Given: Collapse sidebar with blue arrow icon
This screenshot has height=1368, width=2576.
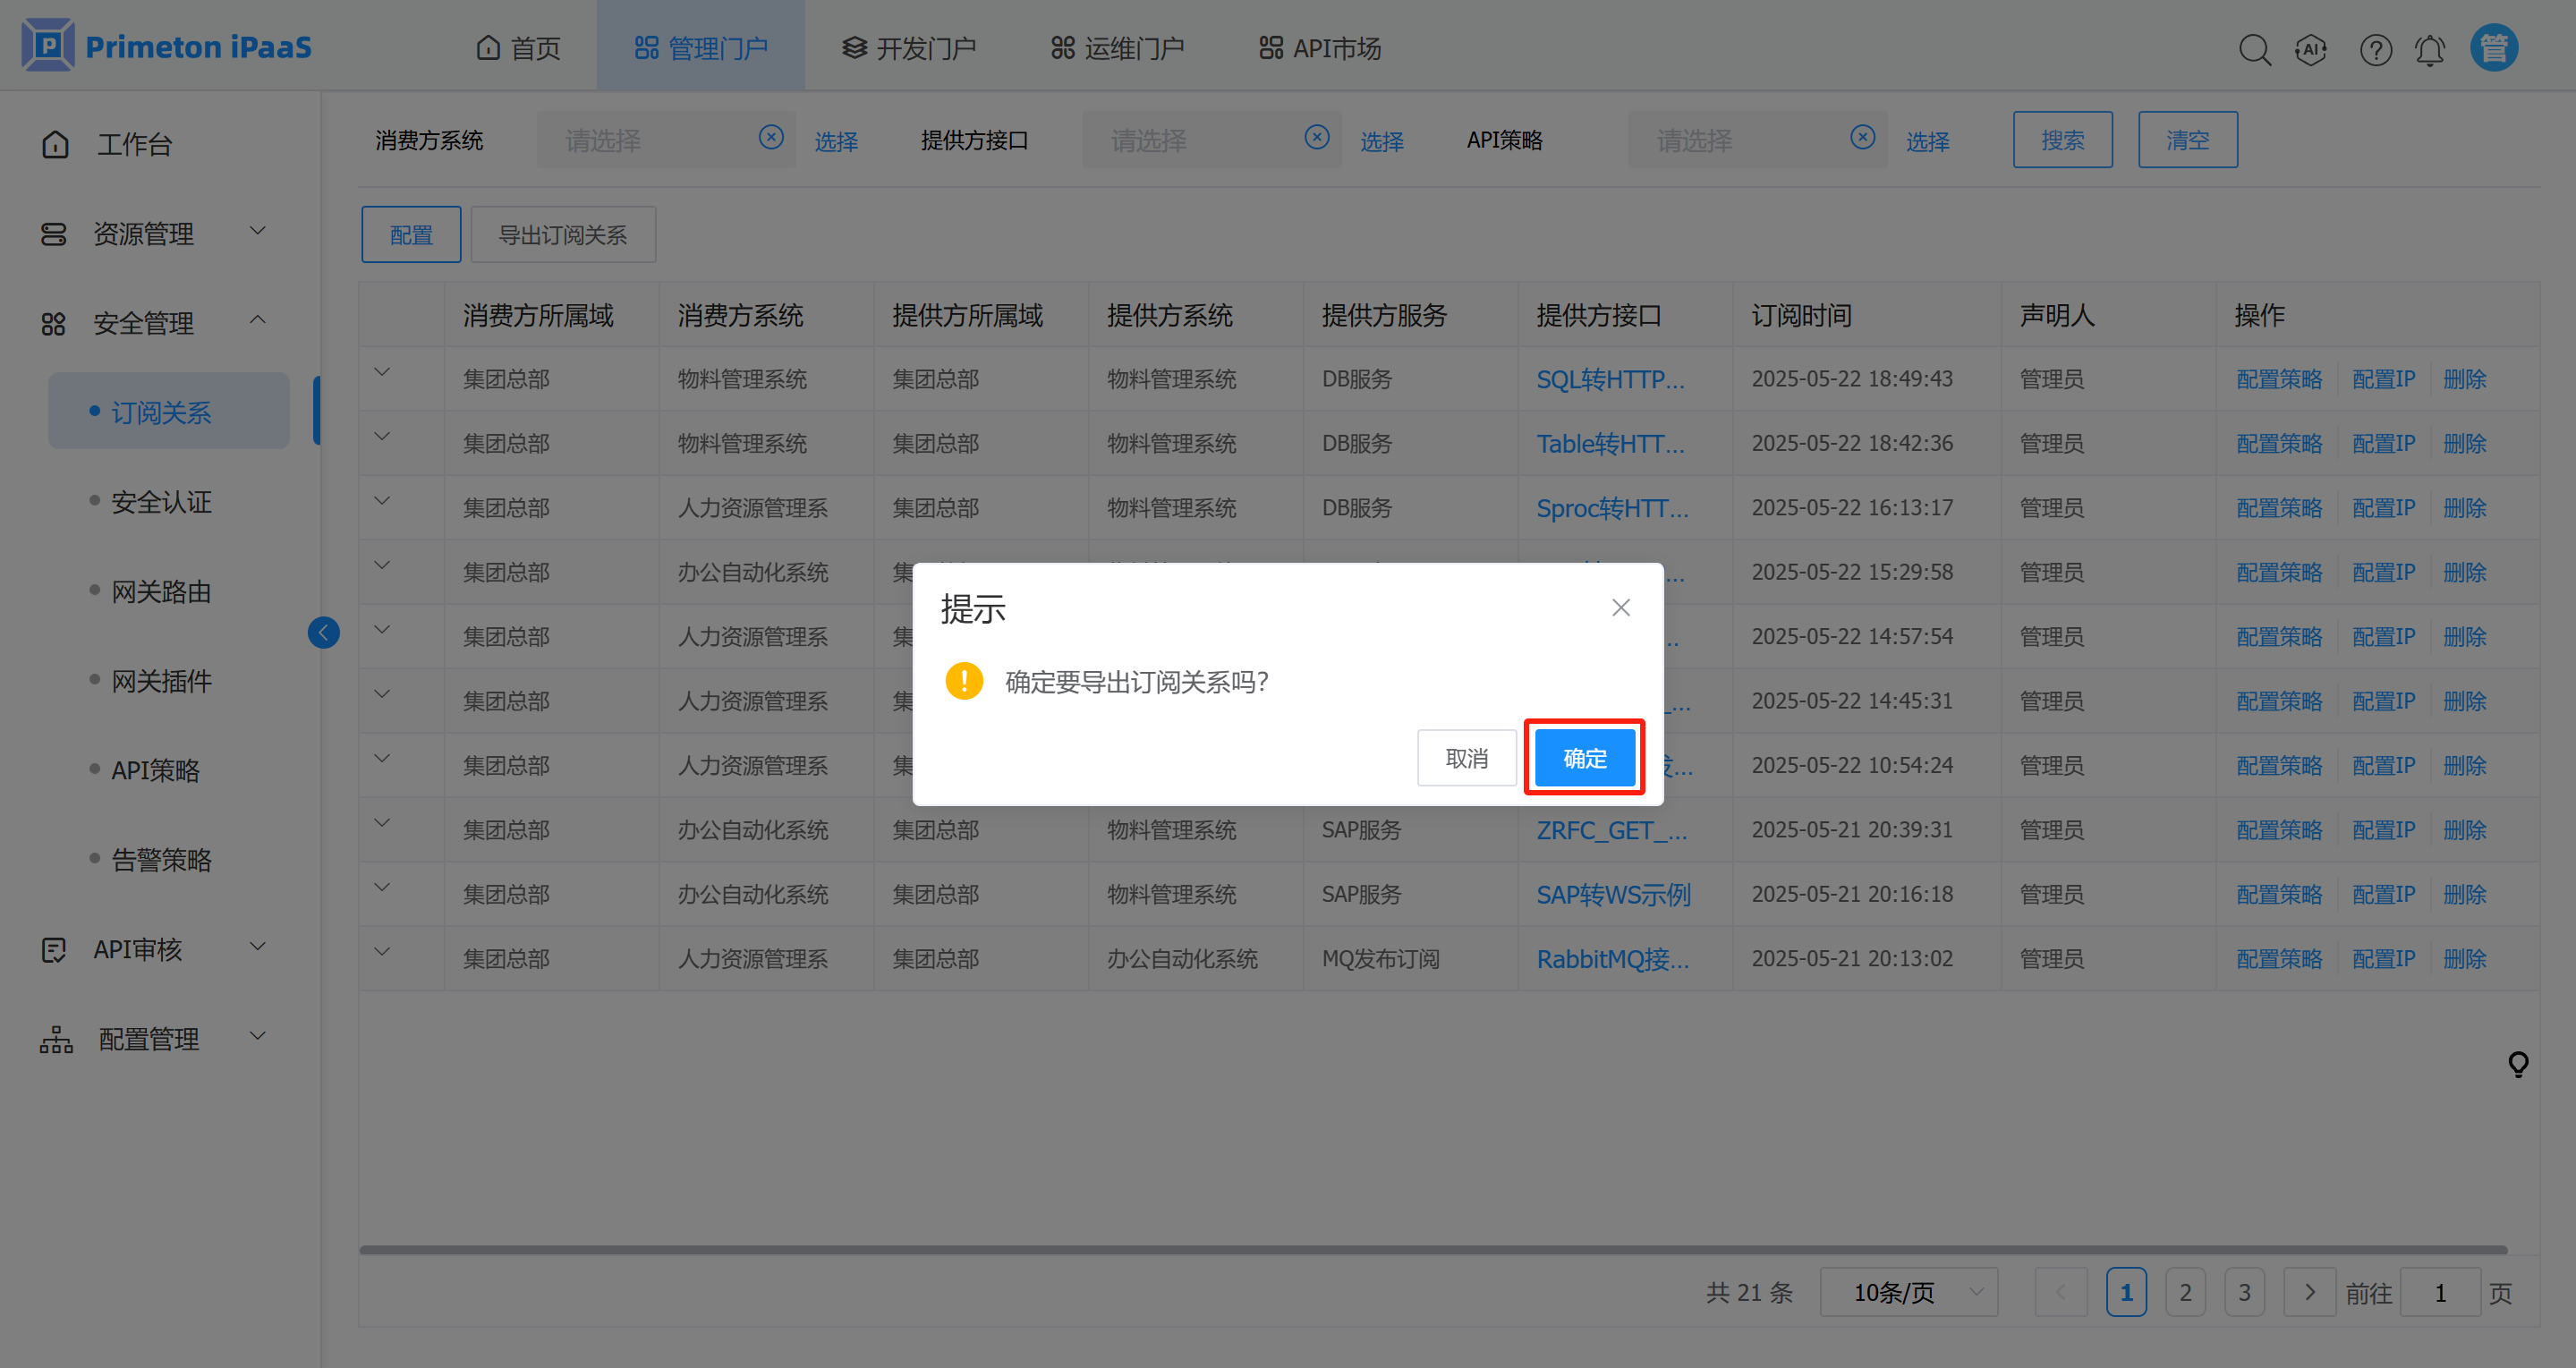Looking at the screenshot, I should [323, 632].
